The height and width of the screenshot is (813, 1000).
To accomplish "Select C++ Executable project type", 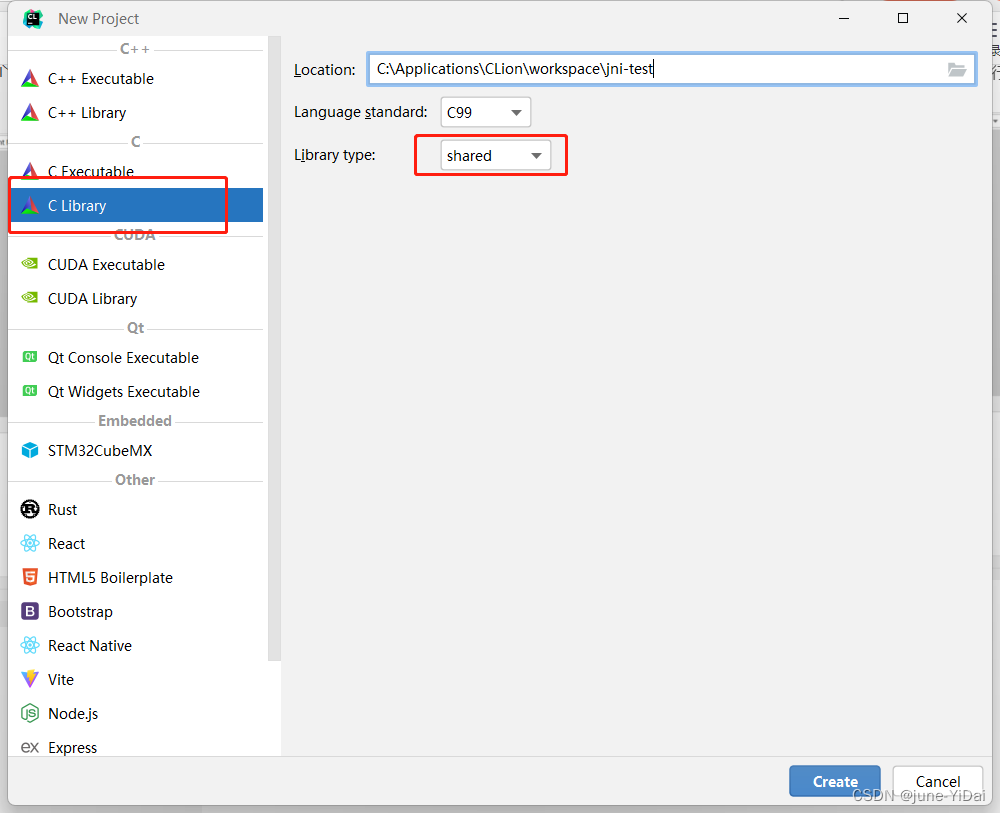I will tap(135, 78).
